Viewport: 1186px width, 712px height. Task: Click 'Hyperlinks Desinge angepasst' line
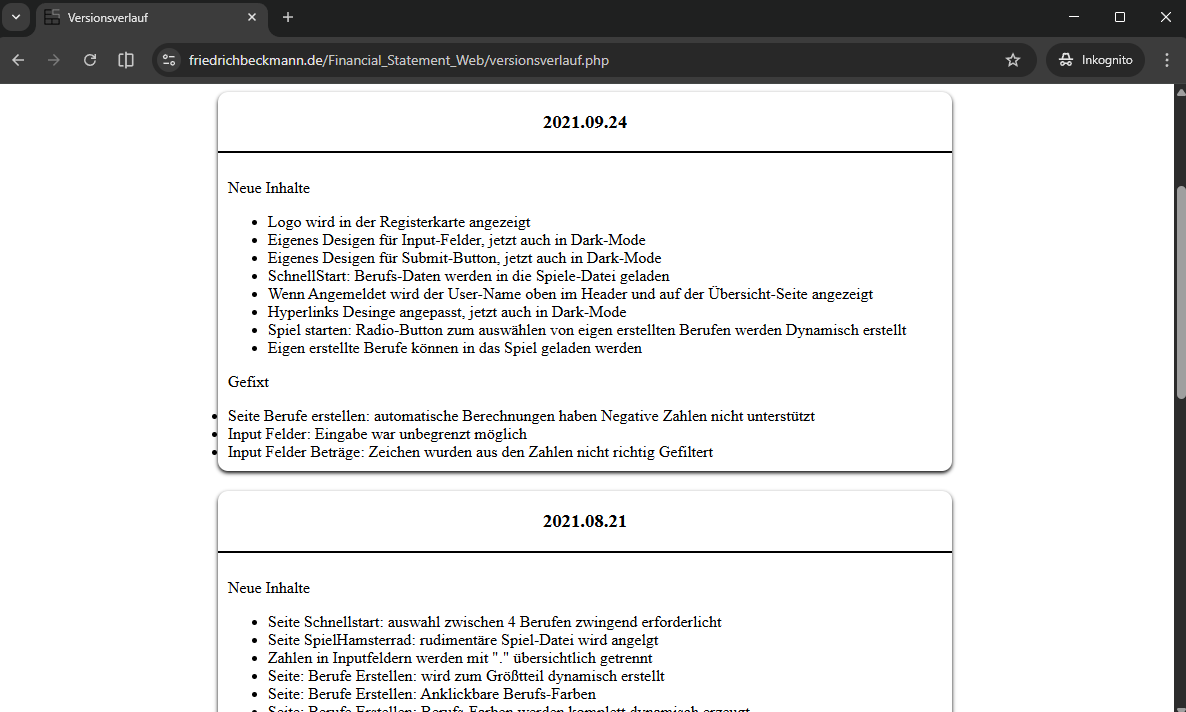(446, 312)
